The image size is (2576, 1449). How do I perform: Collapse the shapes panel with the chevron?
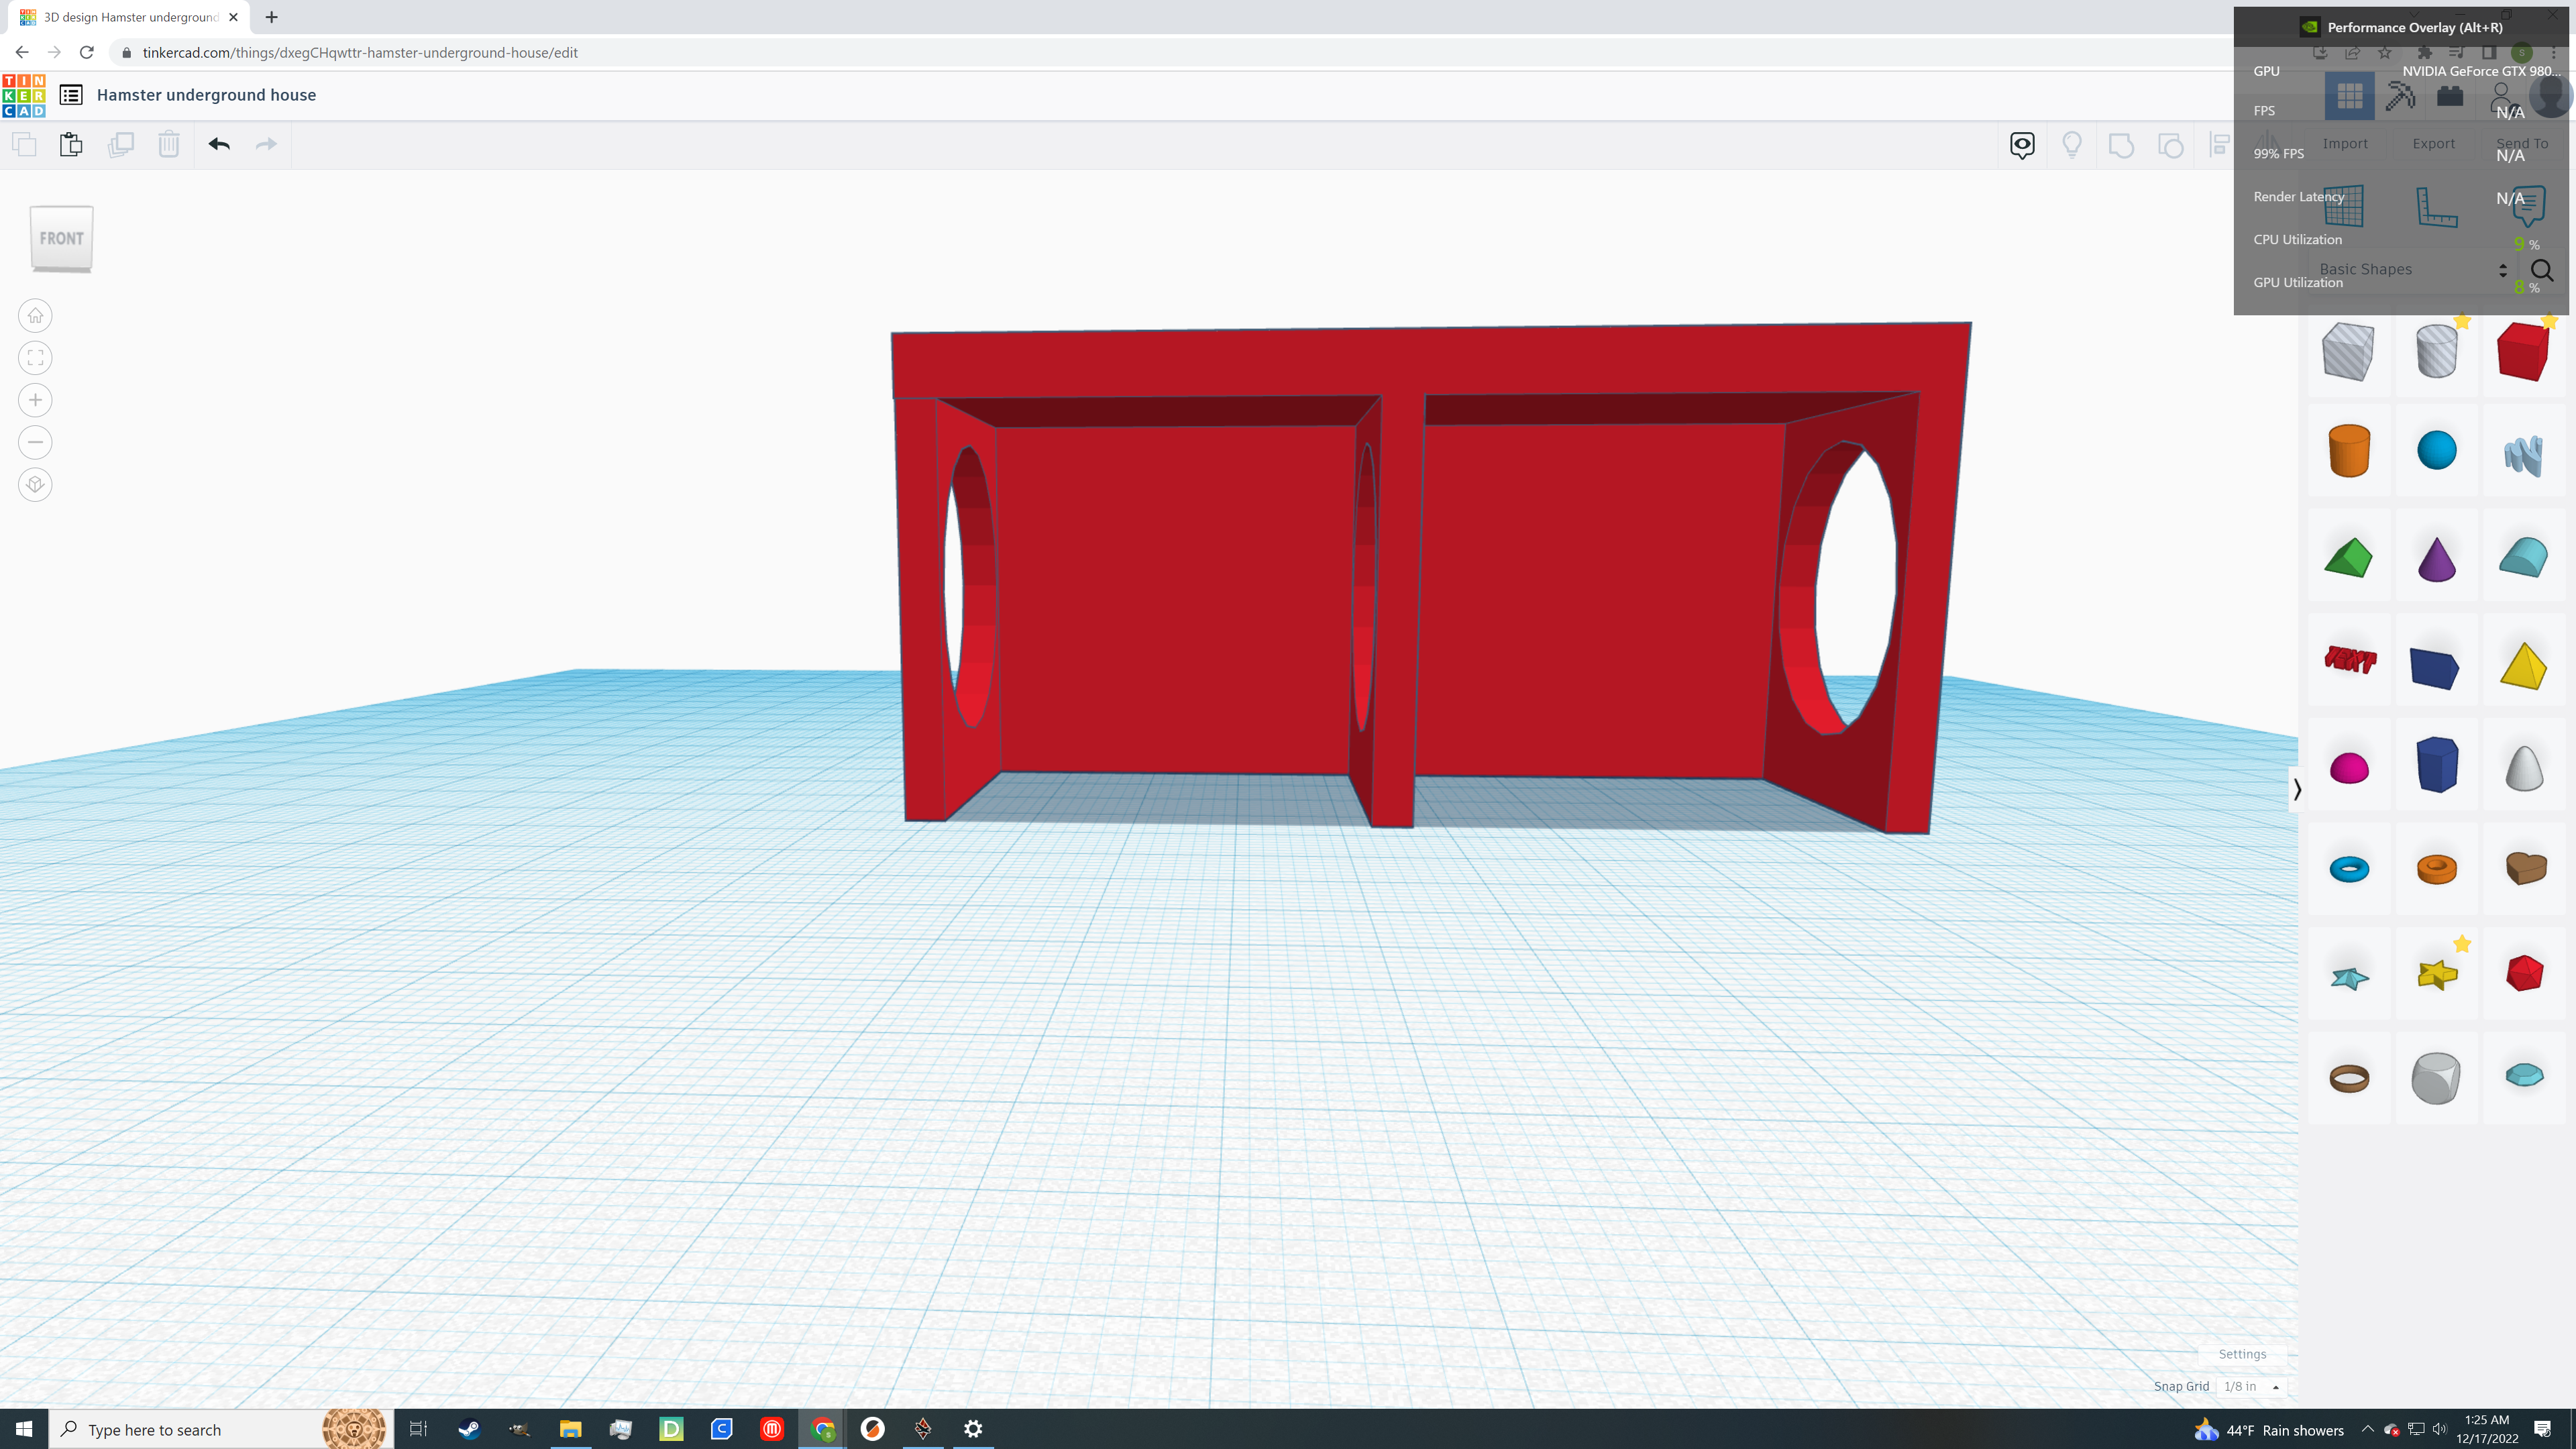[2297, 790]
